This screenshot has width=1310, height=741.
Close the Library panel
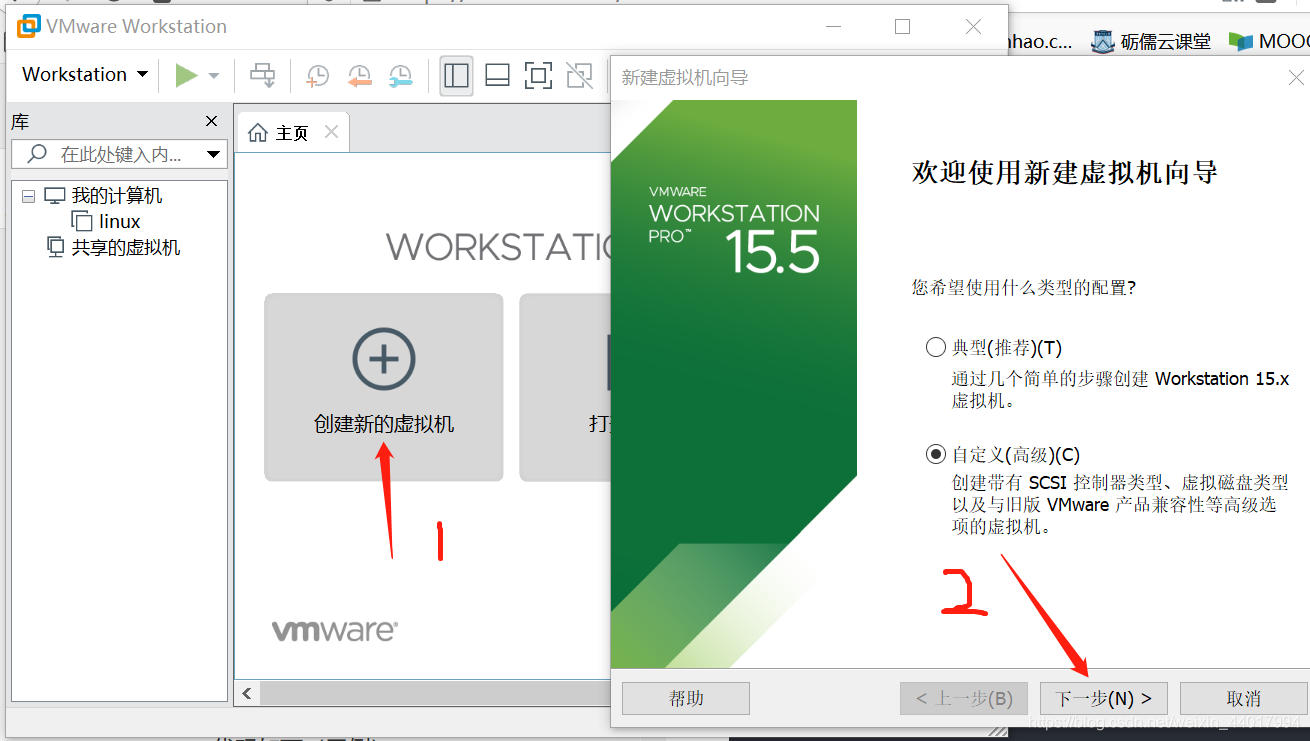click(211, 121)
